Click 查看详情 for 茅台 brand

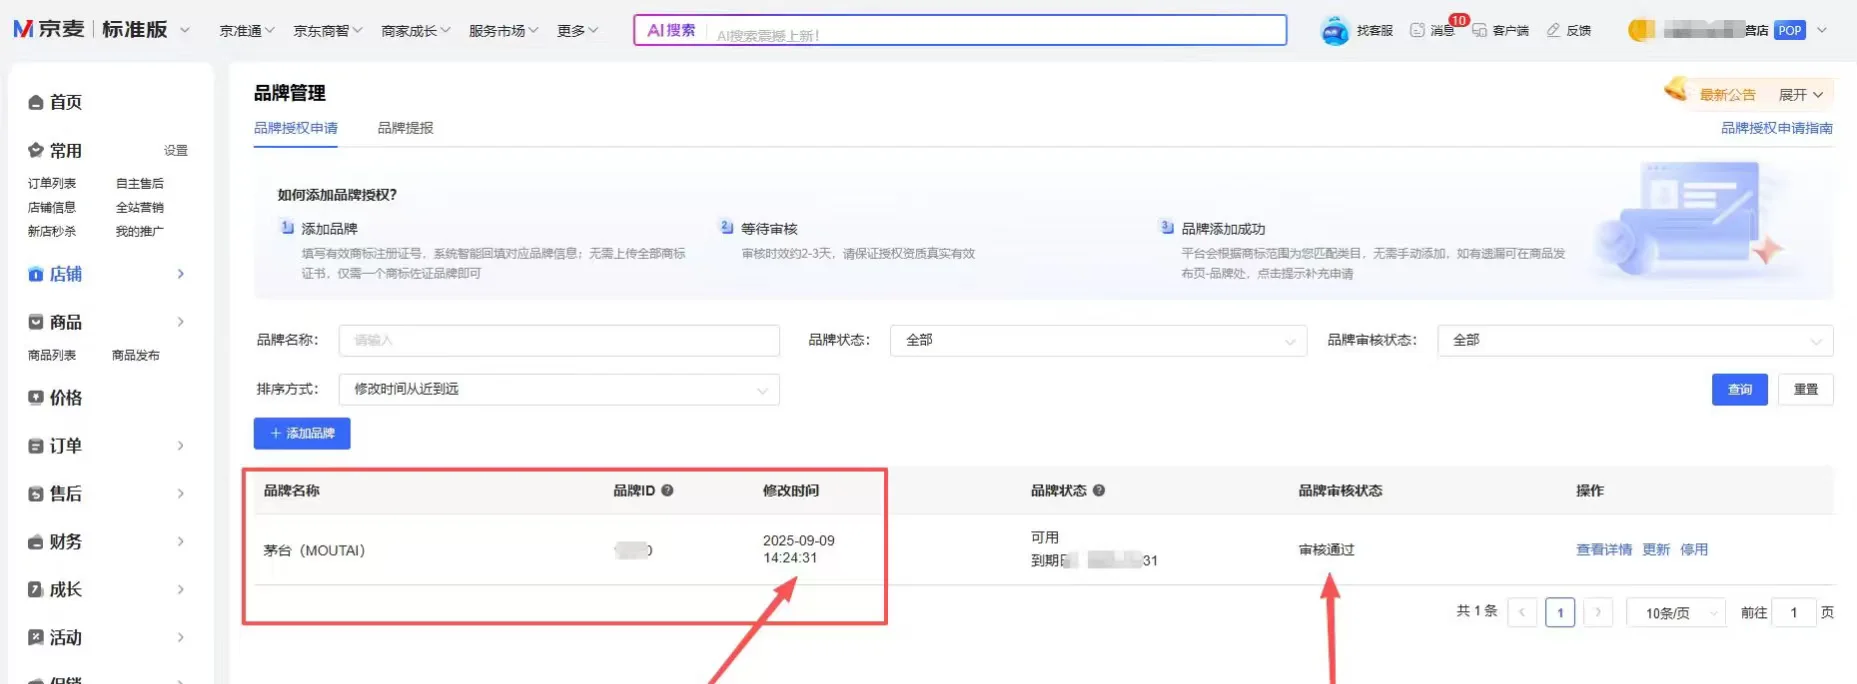coord(1604,550)
